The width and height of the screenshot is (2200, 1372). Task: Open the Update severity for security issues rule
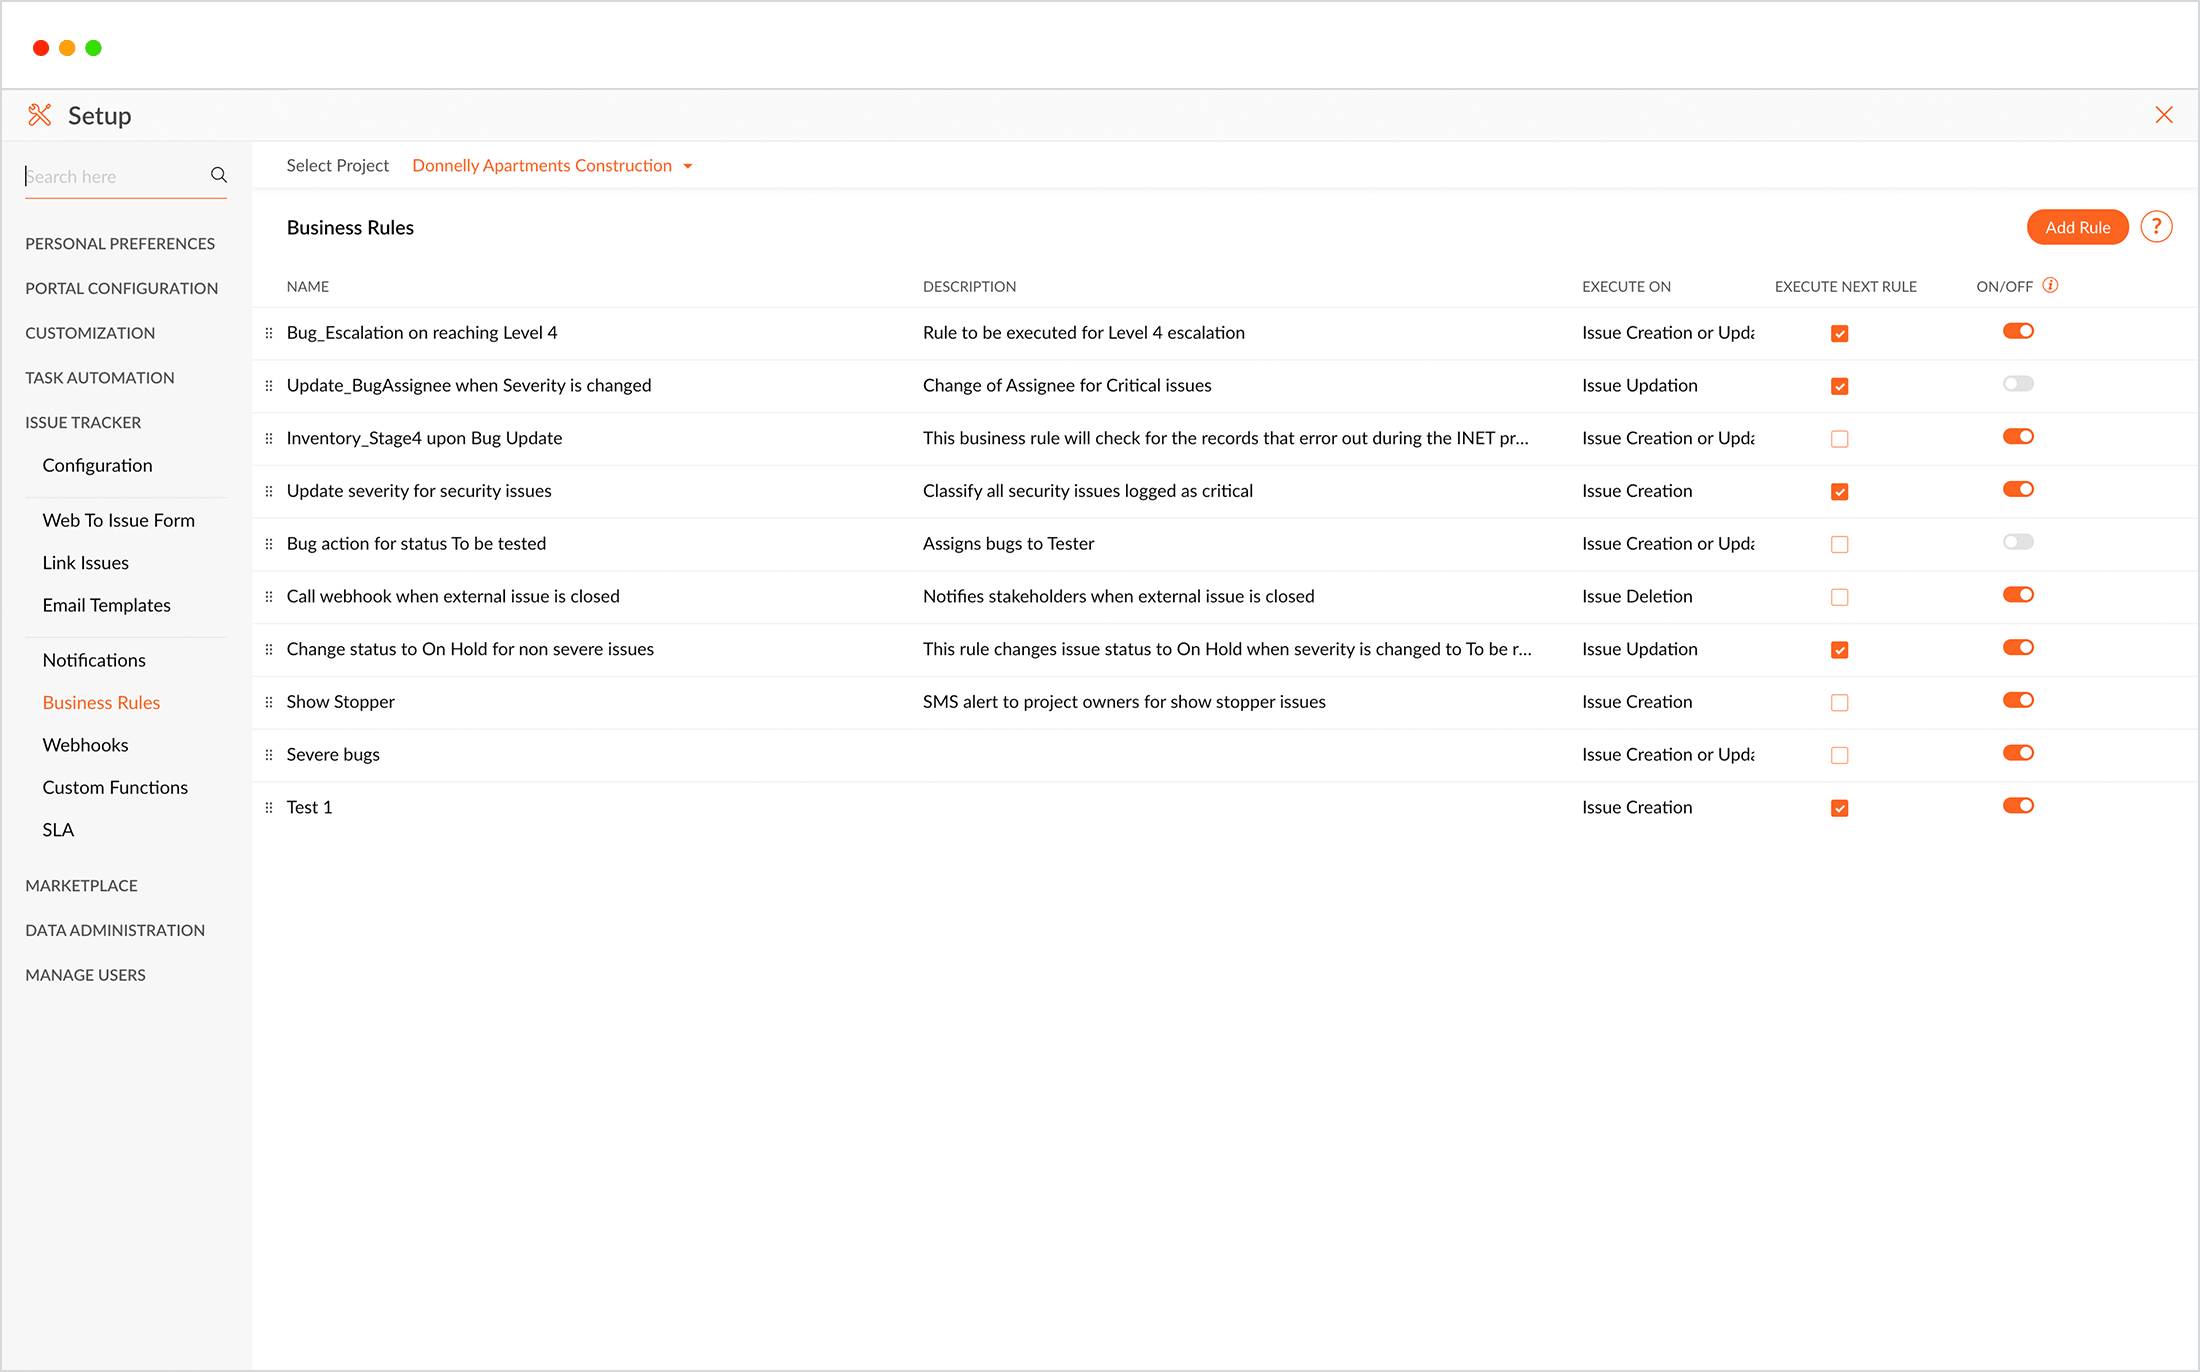coord(419,491)
